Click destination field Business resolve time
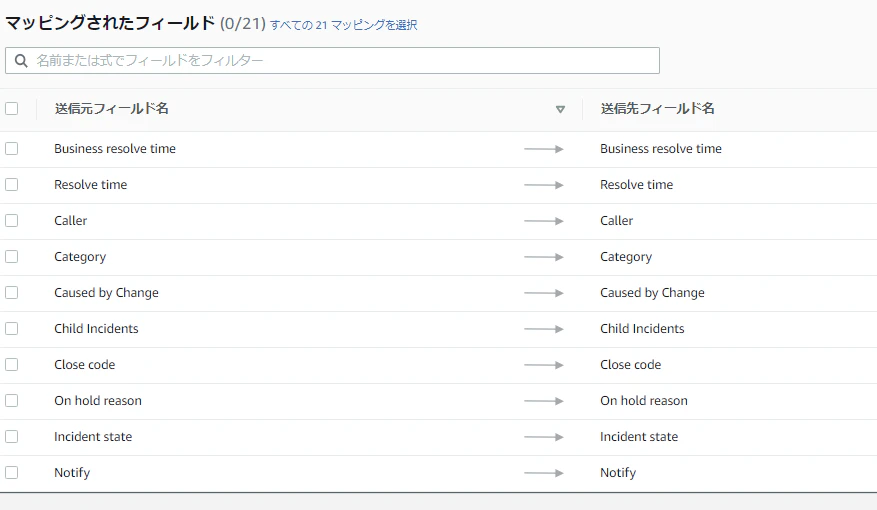Viewport: 877px width, 510px height. click(x=661, y=149)
